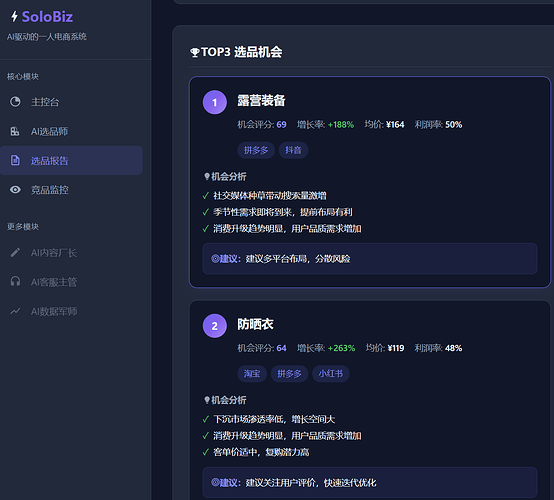Click the icon next to AI选品师
This screenshot has width=554, height=500.
(15, 131)
